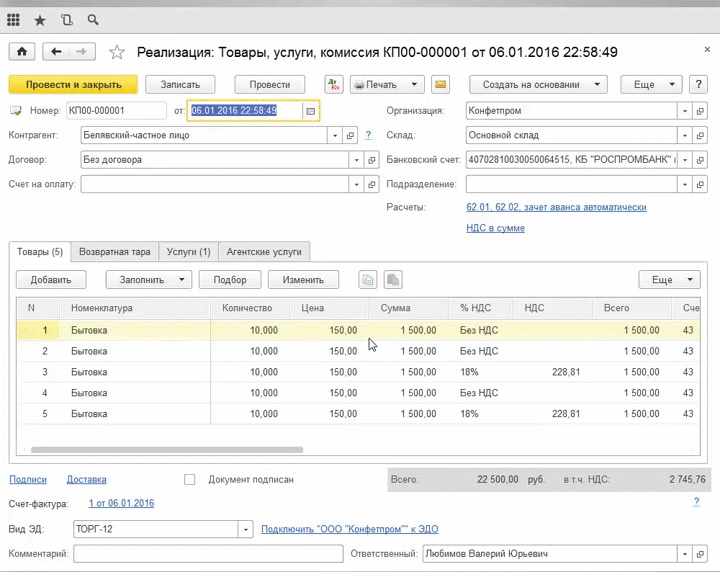This screenshot has width=720, height=572.
Task: Open the НДС в сумме link
Action: tap(495, 228)
